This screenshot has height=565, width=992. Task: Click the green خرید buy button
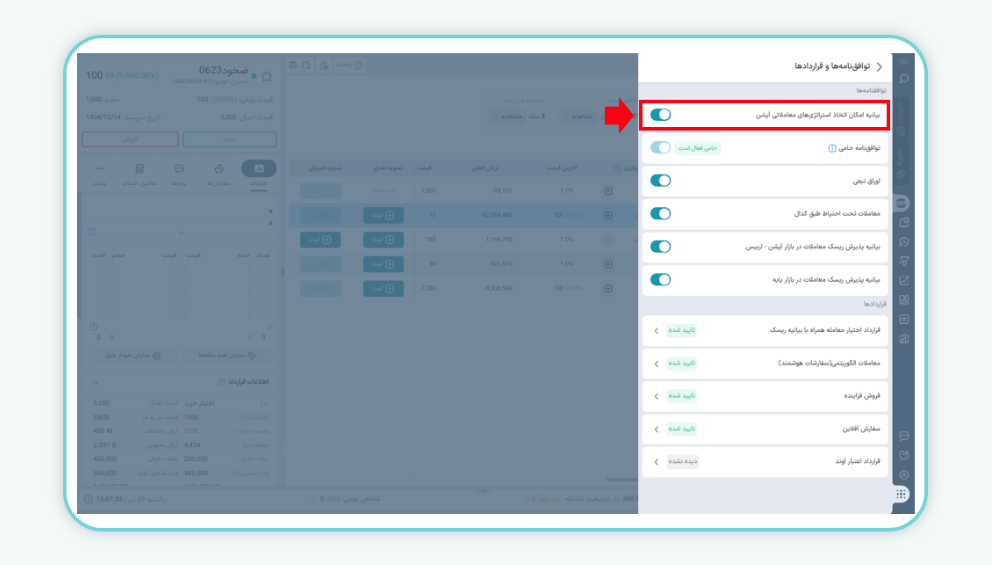(x=230, y=140)
